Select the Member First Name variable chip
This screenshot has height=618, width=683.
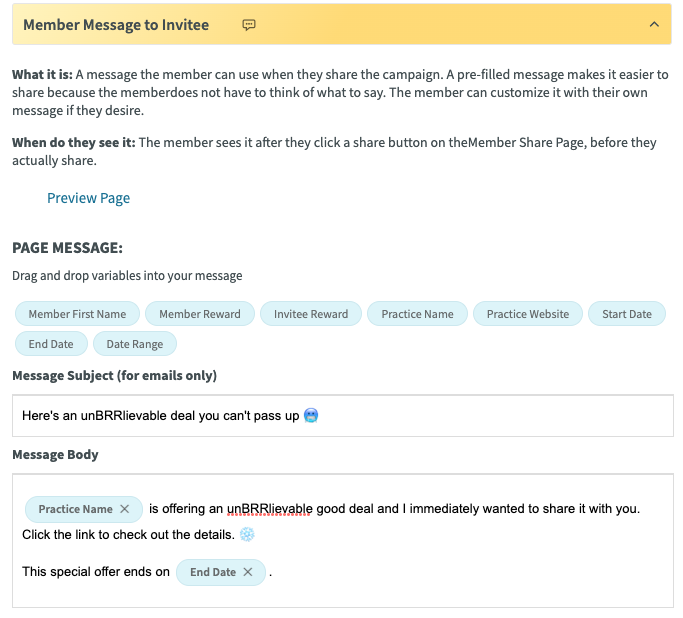click(77, 314)
